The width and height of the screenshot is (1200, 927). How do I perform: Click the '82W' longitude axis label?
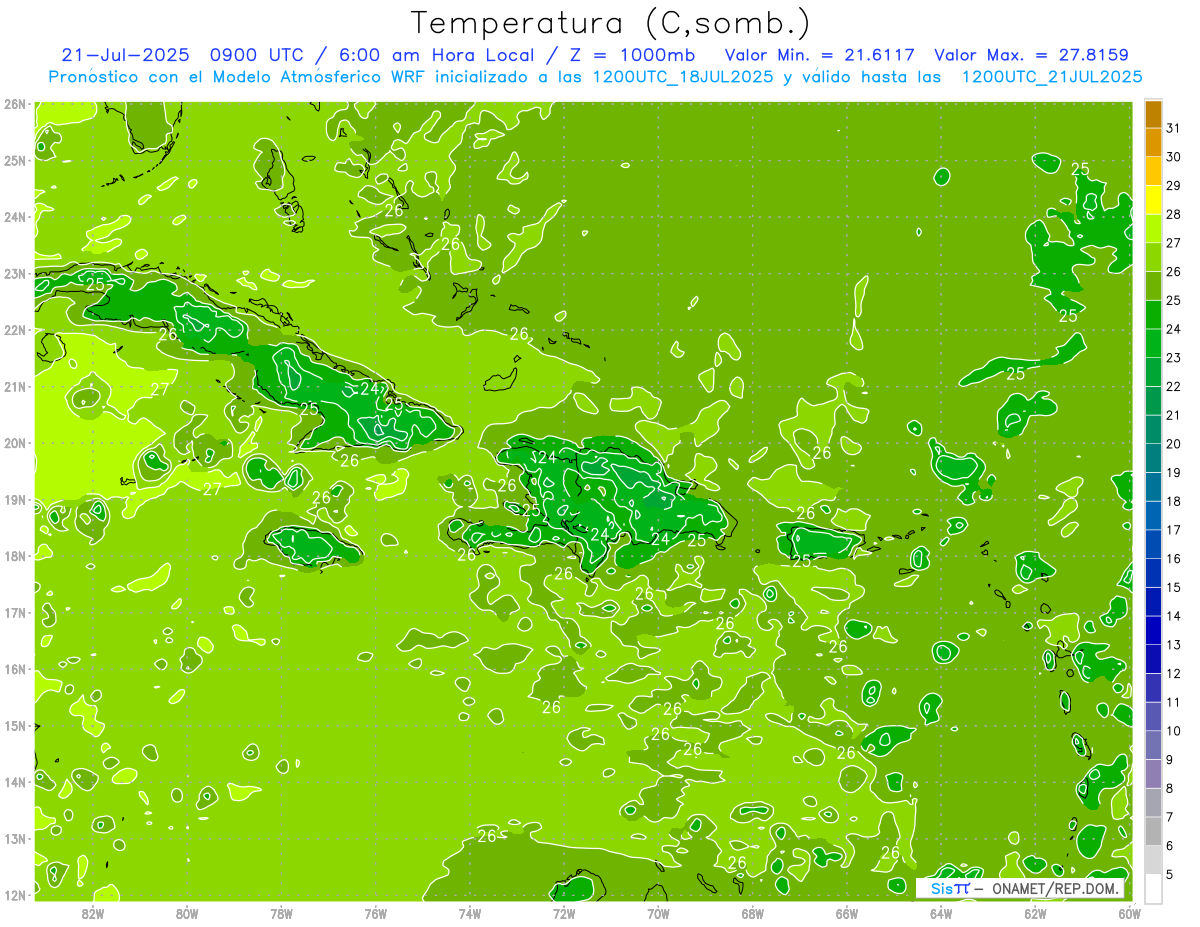click(x=93, y=913)
